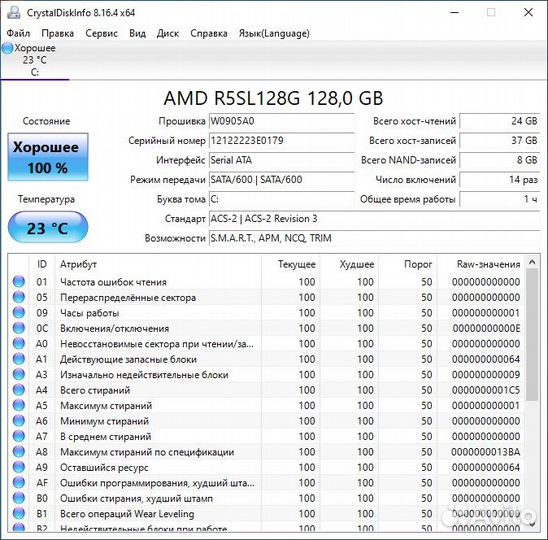Click the Атрибут column header
This screenshot has width=548, height=540.
click(158, 264)
